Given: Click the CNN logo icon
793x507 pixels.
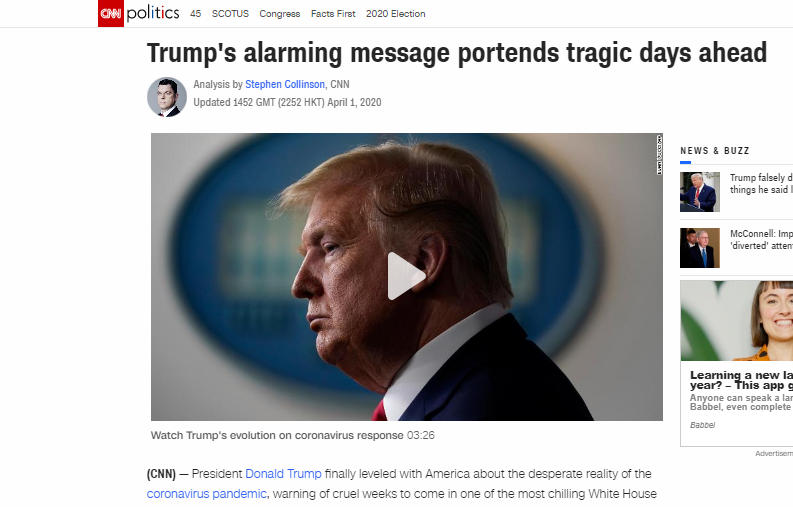Looking at the screenshot, I should click(x=111, y=13).
